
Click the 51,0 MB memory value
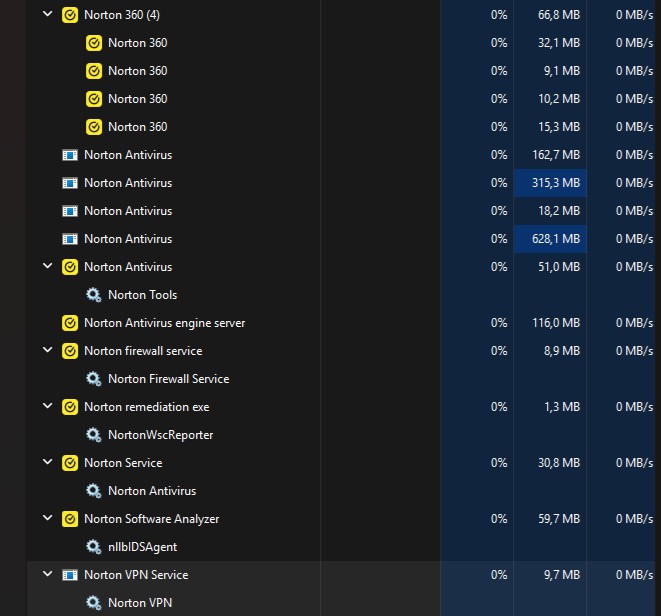(559, 267)
